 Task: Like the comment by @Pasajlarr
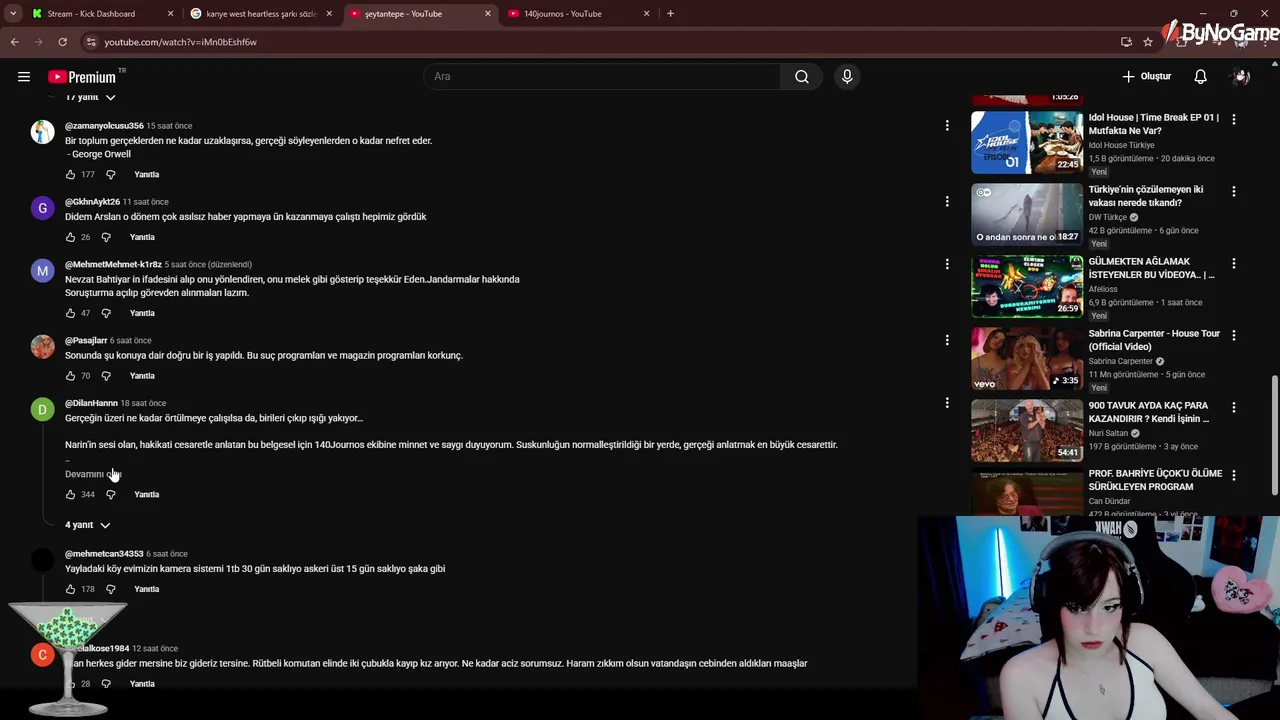point(70,376)
